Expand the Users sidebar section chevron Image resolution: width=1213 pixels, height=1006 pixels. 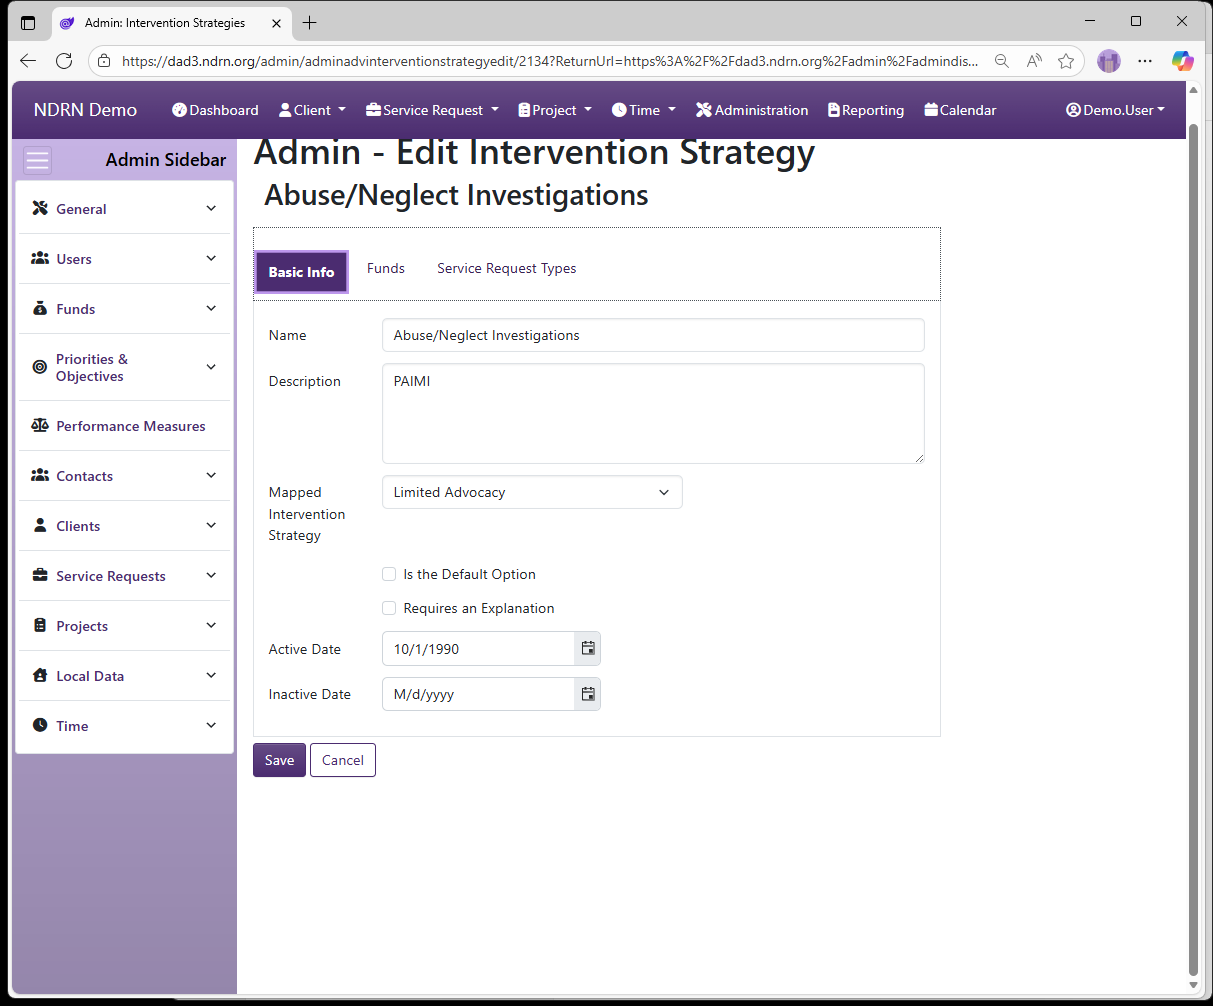(211, 258)
